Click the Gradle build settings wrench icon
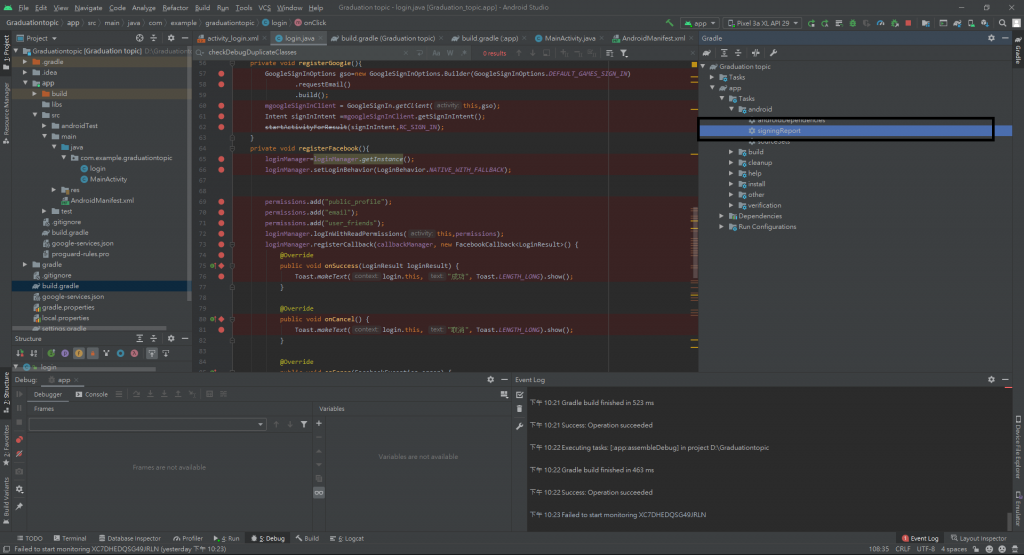The height and width of the screenshot is (555, 1024). tap(774, 53)
